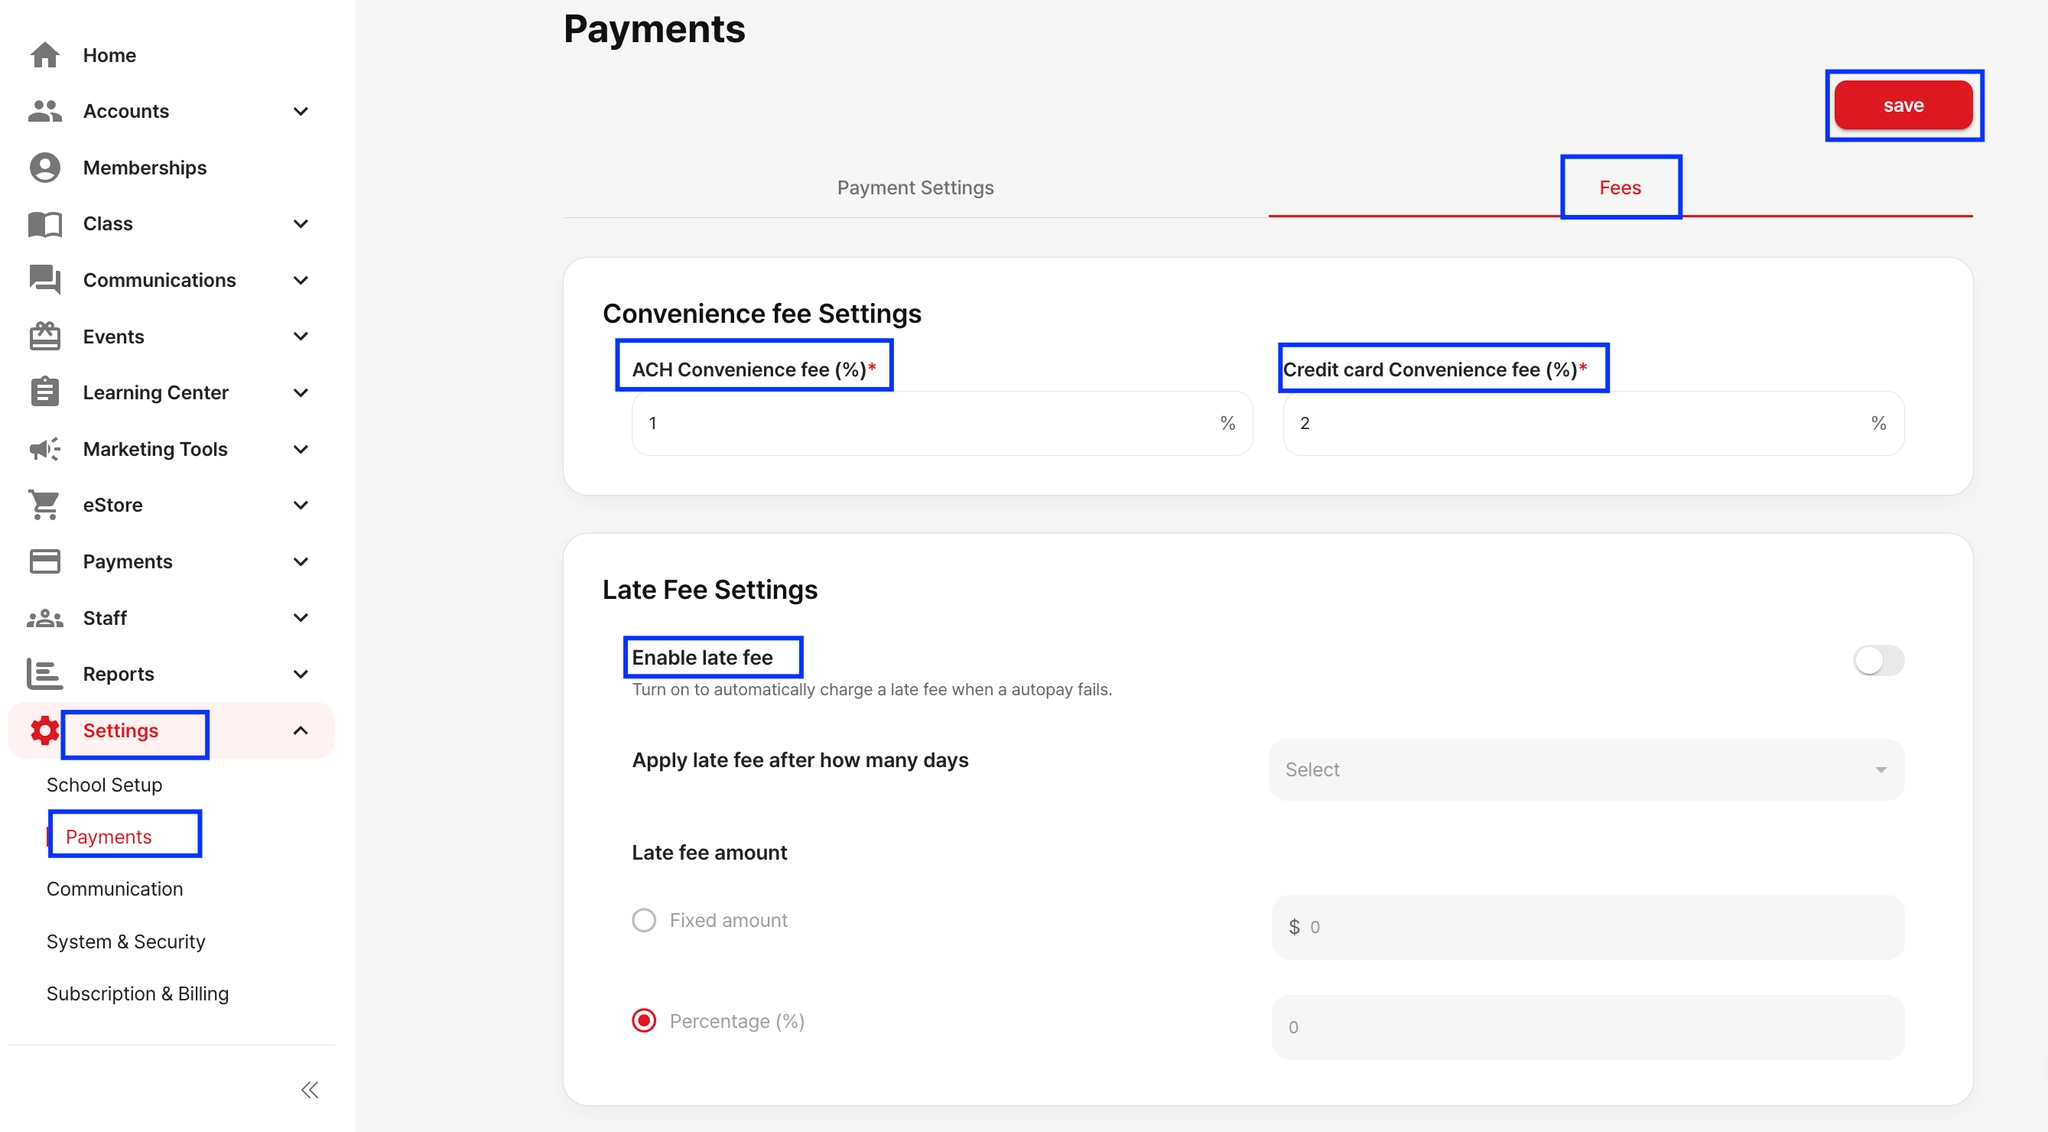Click the Reports chart icon
Screen dimensions: 2048x1132
[x=45, y=674]
